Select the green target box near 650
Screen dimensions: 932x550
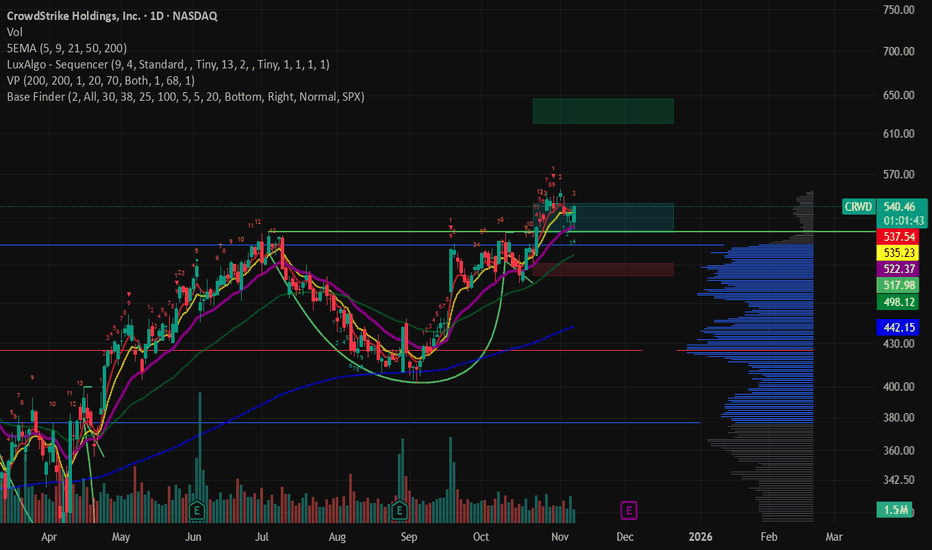click(602, 110)
